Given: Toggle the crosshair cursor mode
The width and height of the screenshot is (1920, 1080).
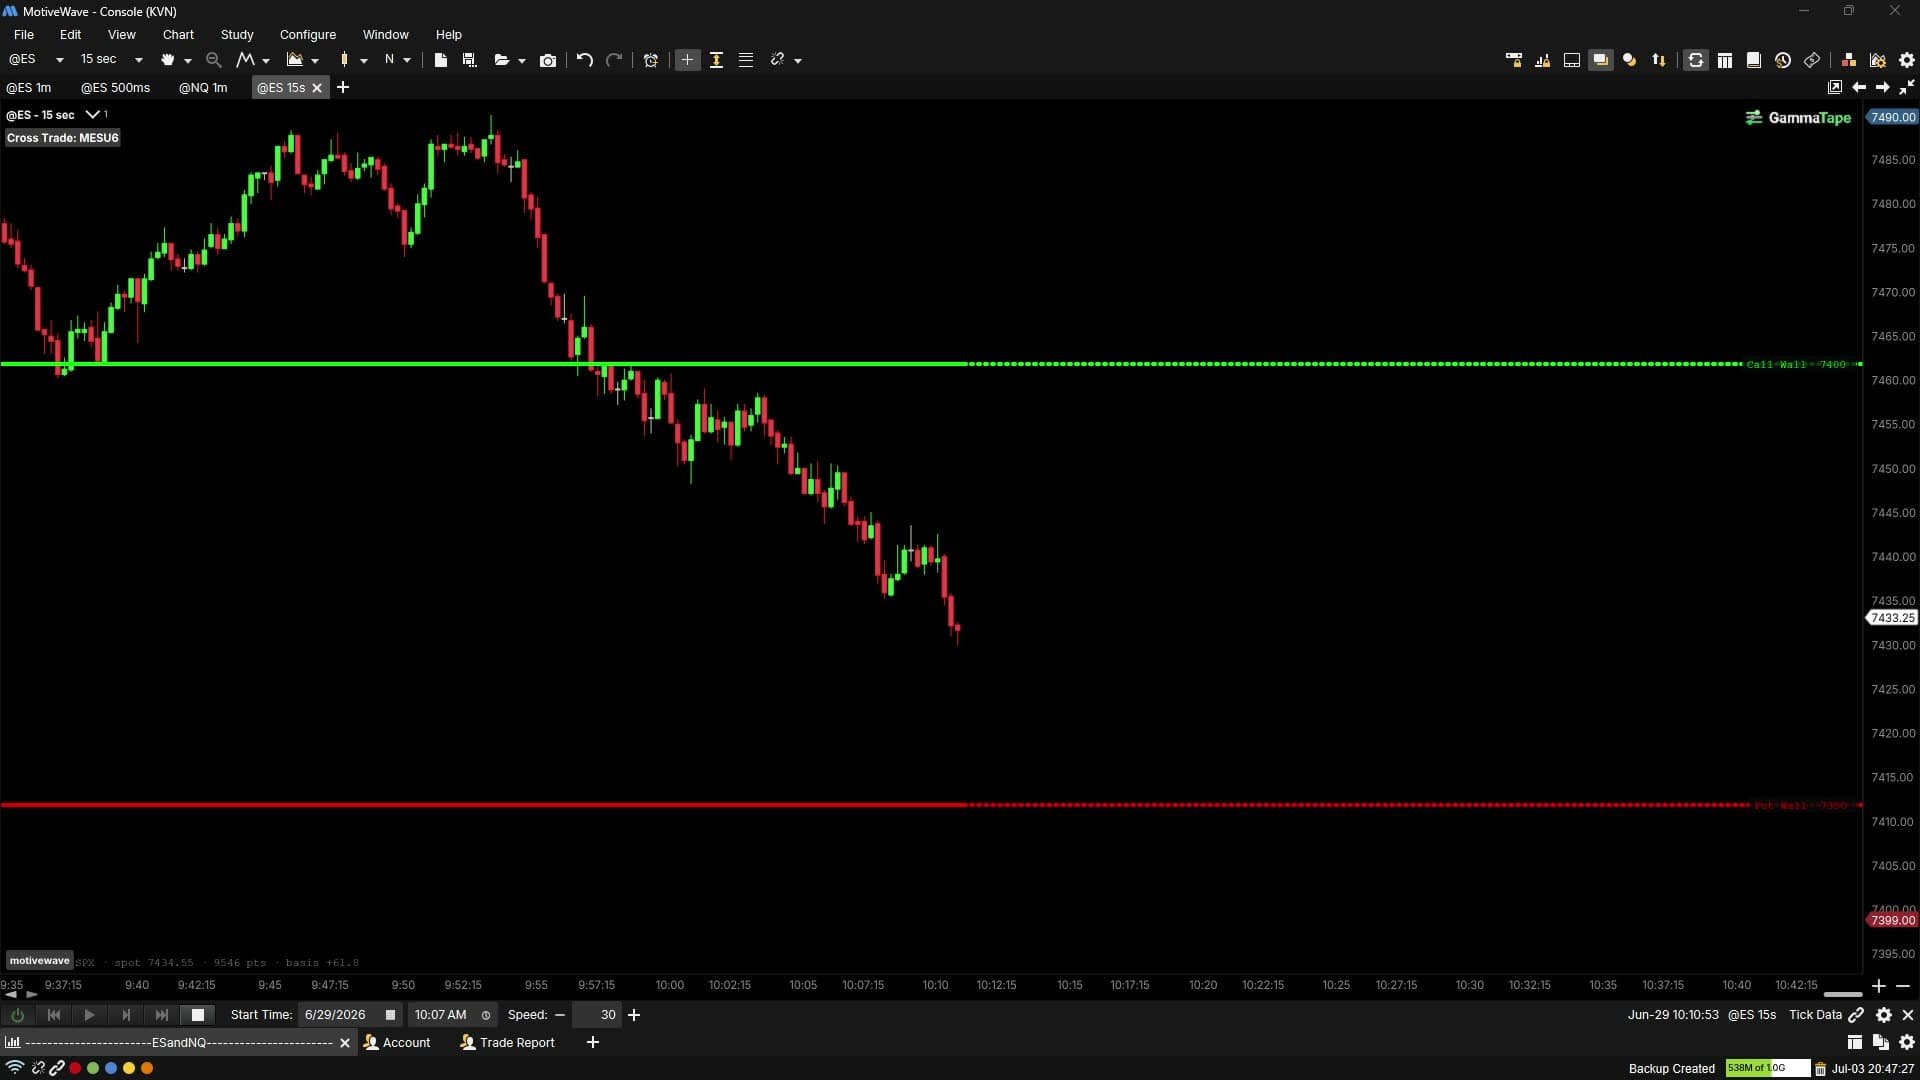Looking at the screenshot, I should [x=687, y=60].
